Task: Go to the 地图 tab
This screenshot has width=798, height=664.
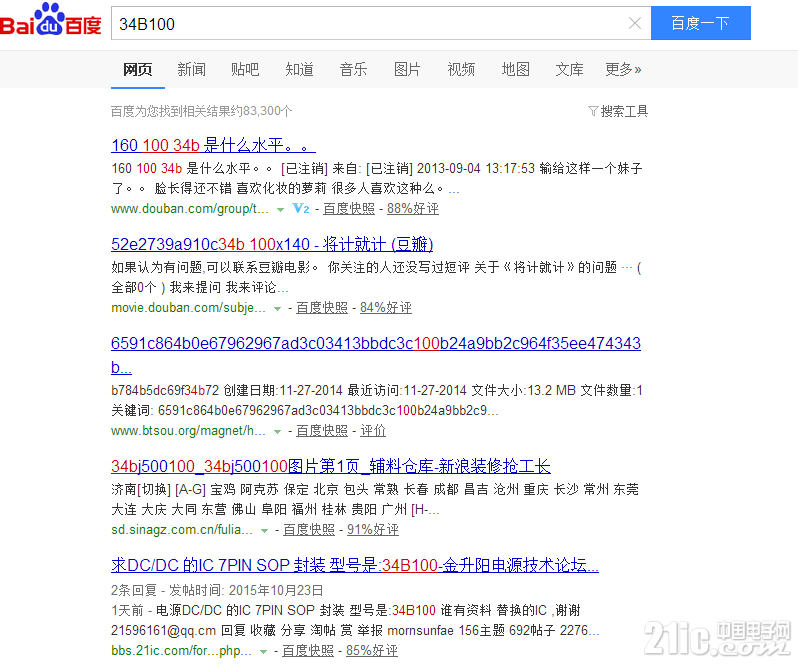Action: point(516,69)
